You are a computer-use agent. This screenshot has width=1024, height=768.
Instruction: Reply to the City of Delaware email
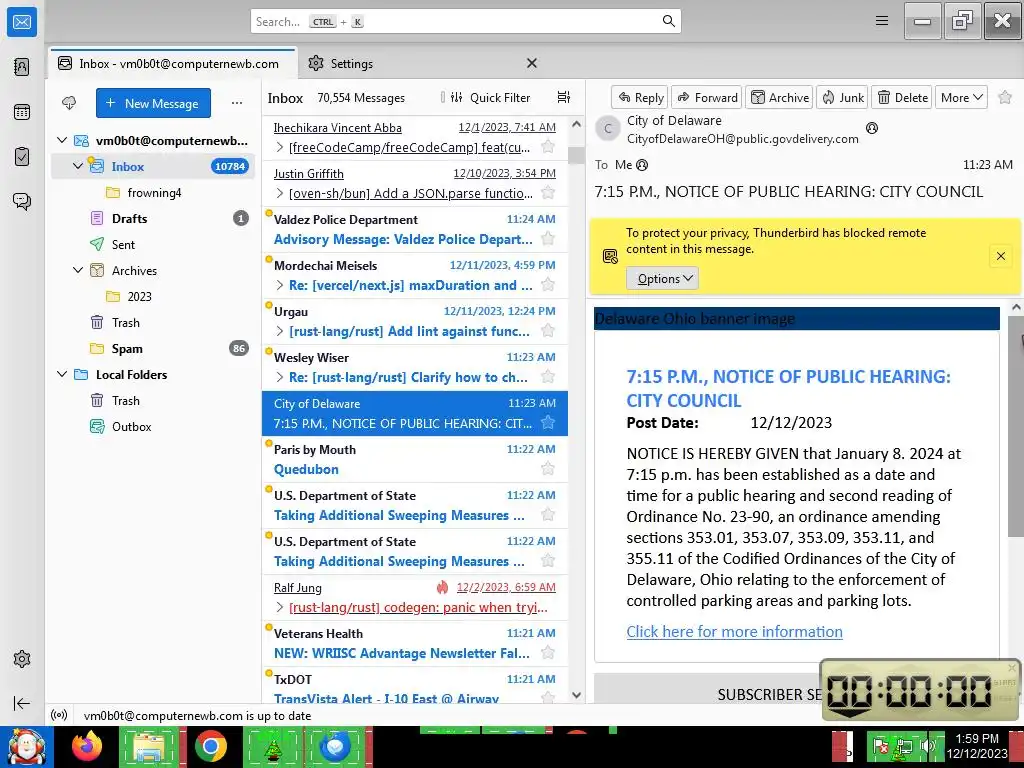click(640, 97)
